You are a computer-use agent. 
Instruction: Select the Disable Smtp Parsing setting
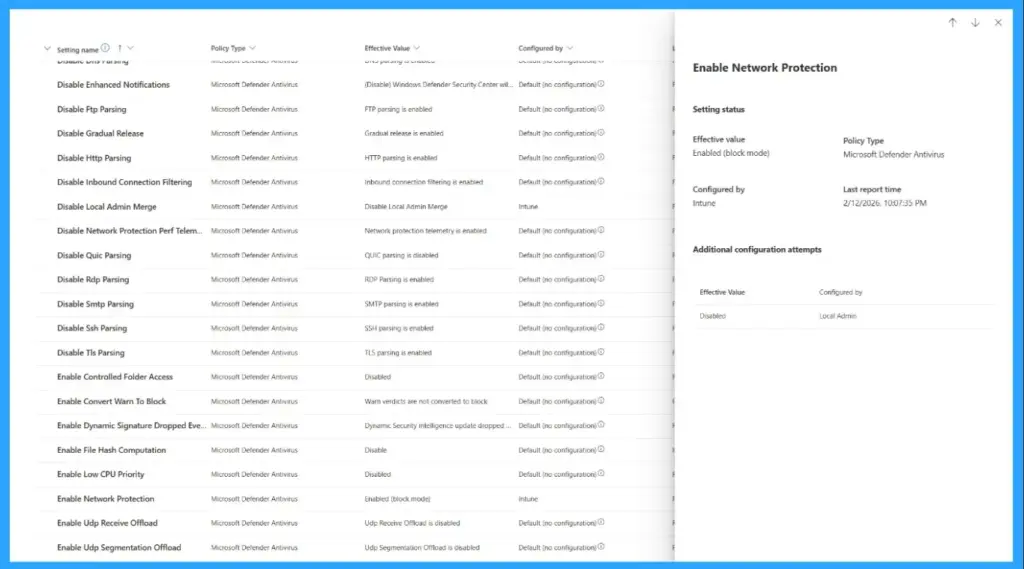tap(95, 304)
